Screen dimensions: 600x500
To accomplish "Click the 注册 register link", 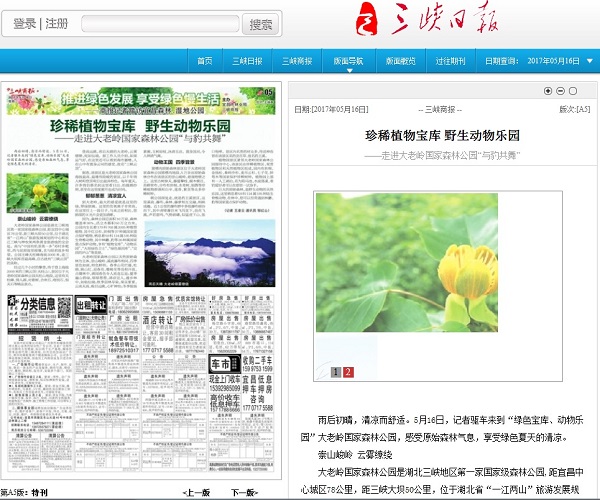I will tap(58, 24).
